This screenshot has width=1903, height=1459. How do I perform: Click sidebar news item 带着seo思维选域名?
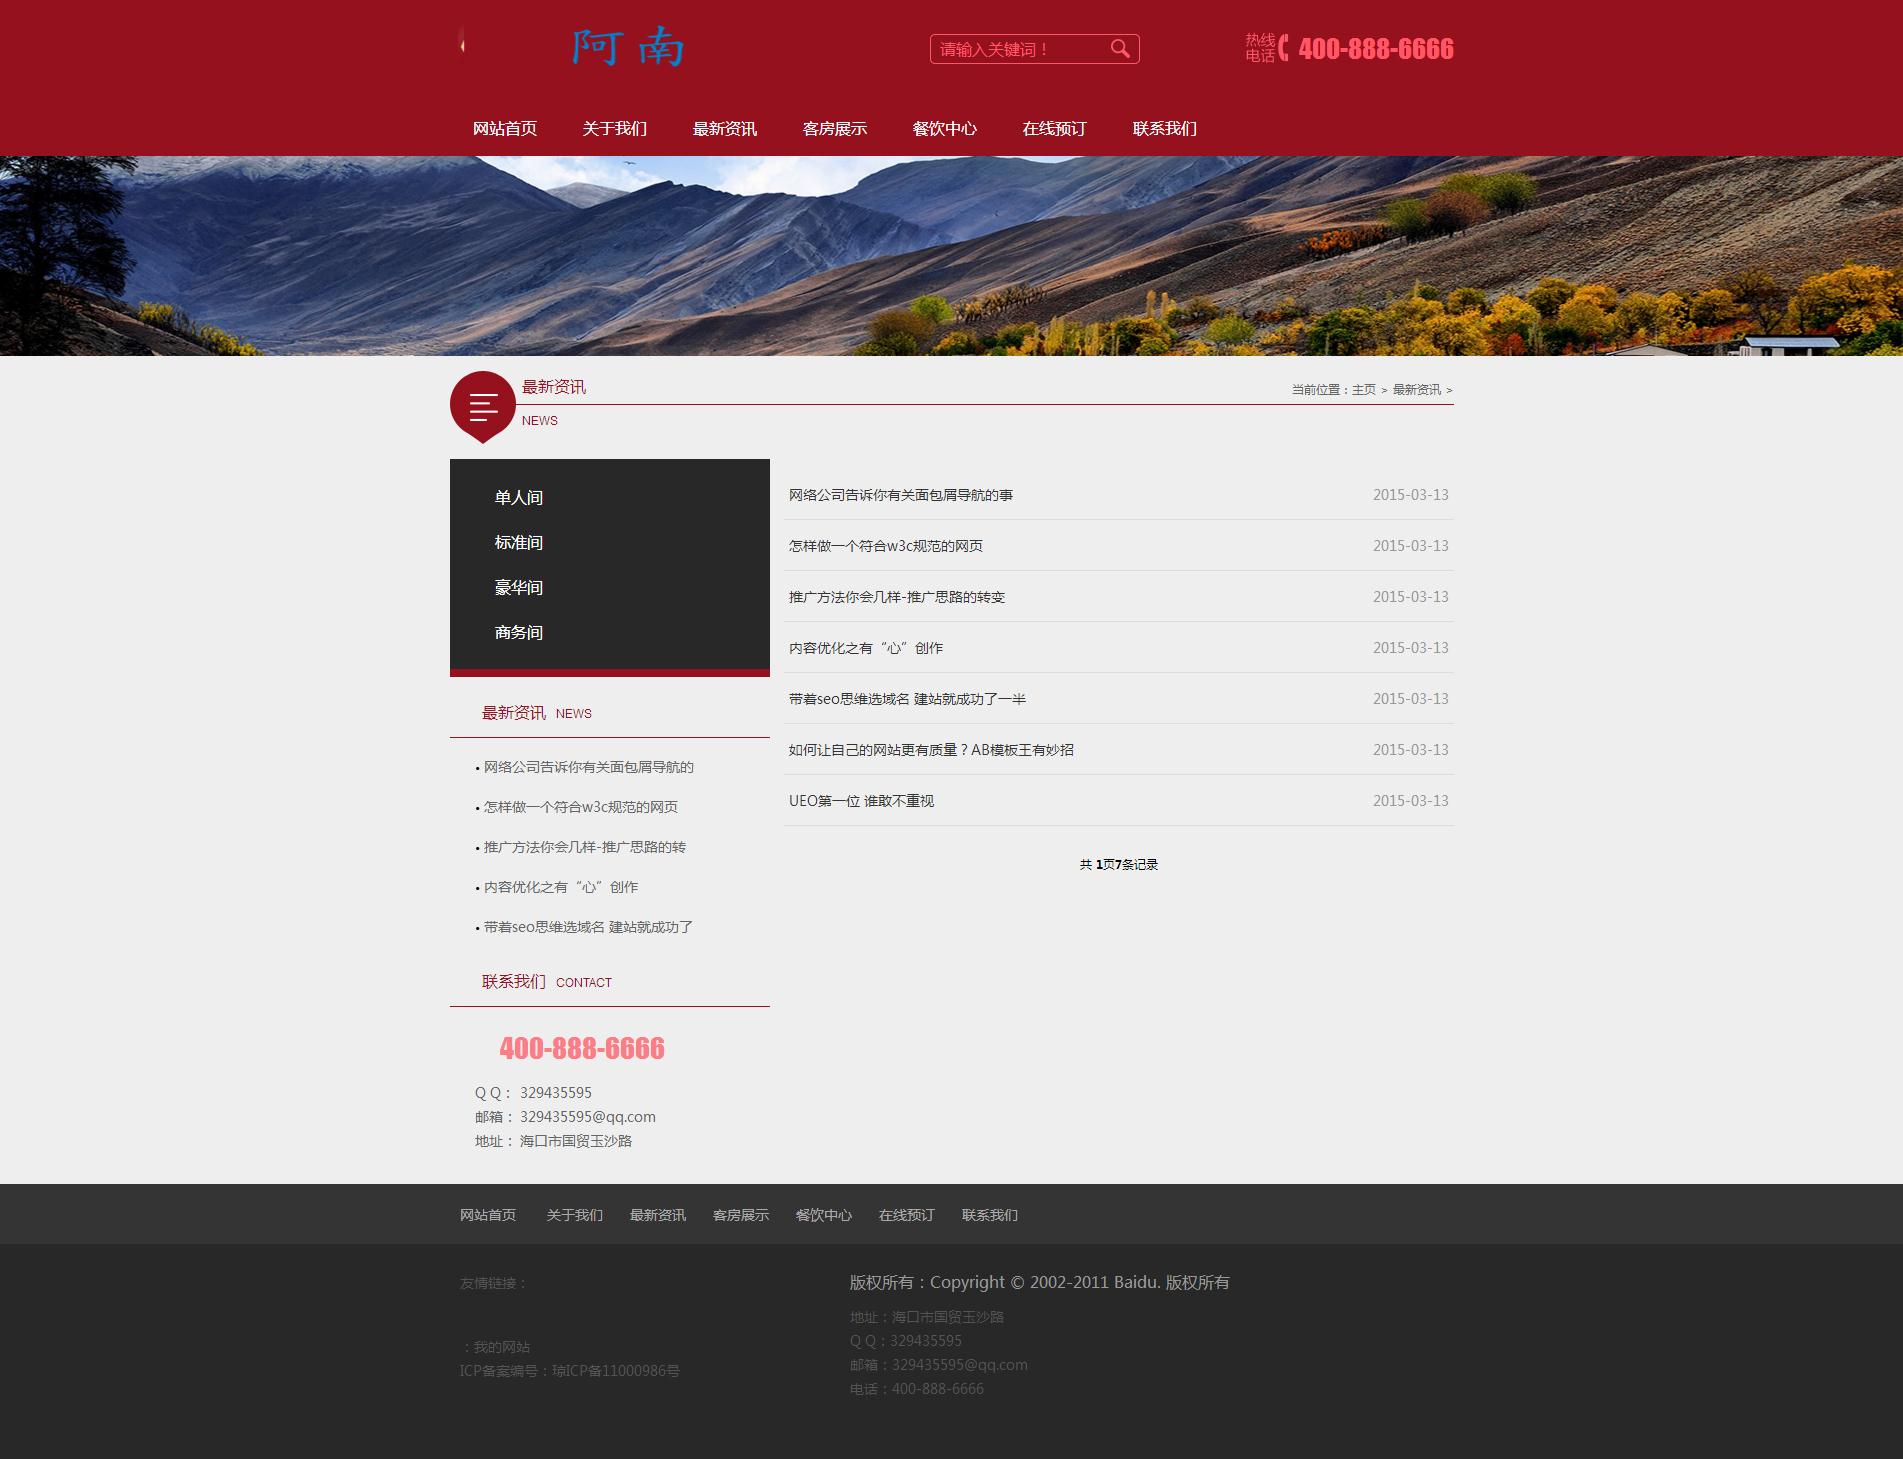tap(588, 927)
